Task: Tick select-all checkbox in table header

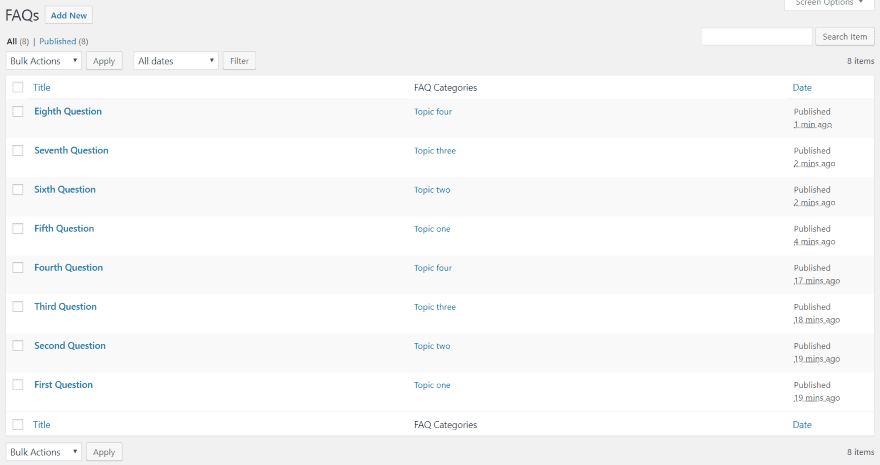Action: [x=18, y=88]
